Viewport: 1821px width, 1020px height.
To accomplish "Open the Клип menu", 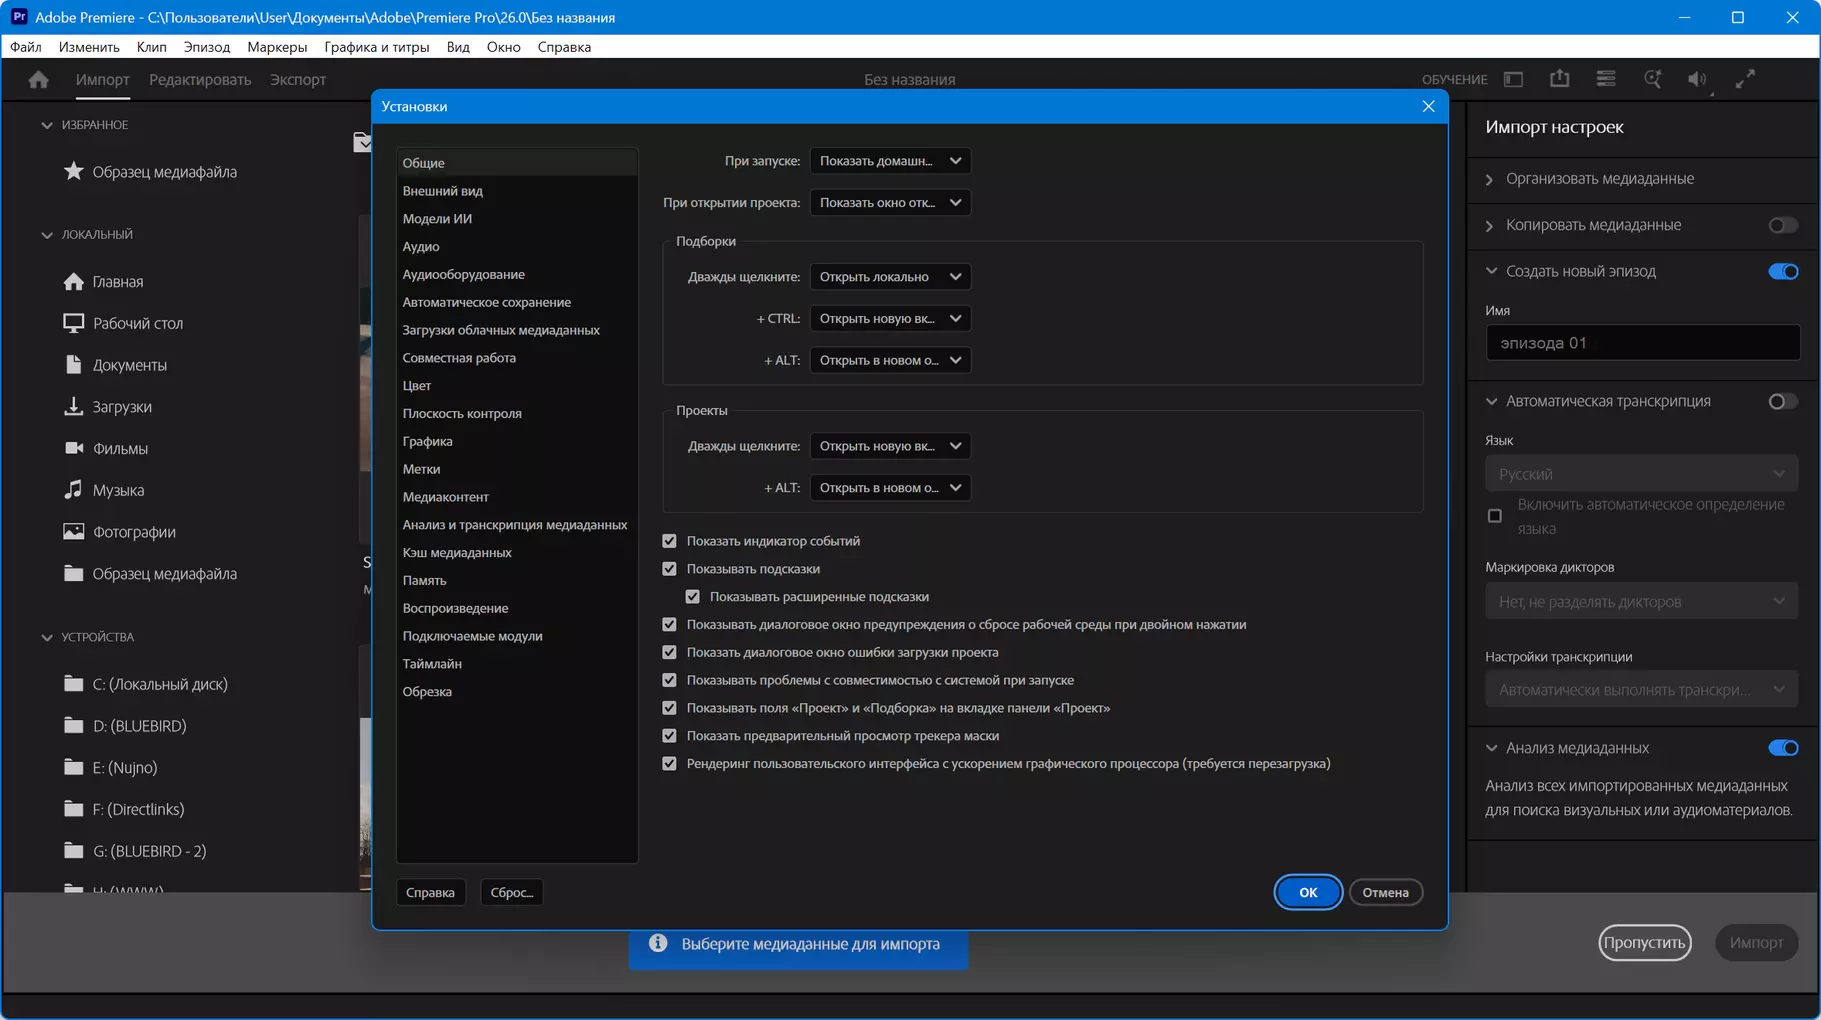I will (152, 47).
